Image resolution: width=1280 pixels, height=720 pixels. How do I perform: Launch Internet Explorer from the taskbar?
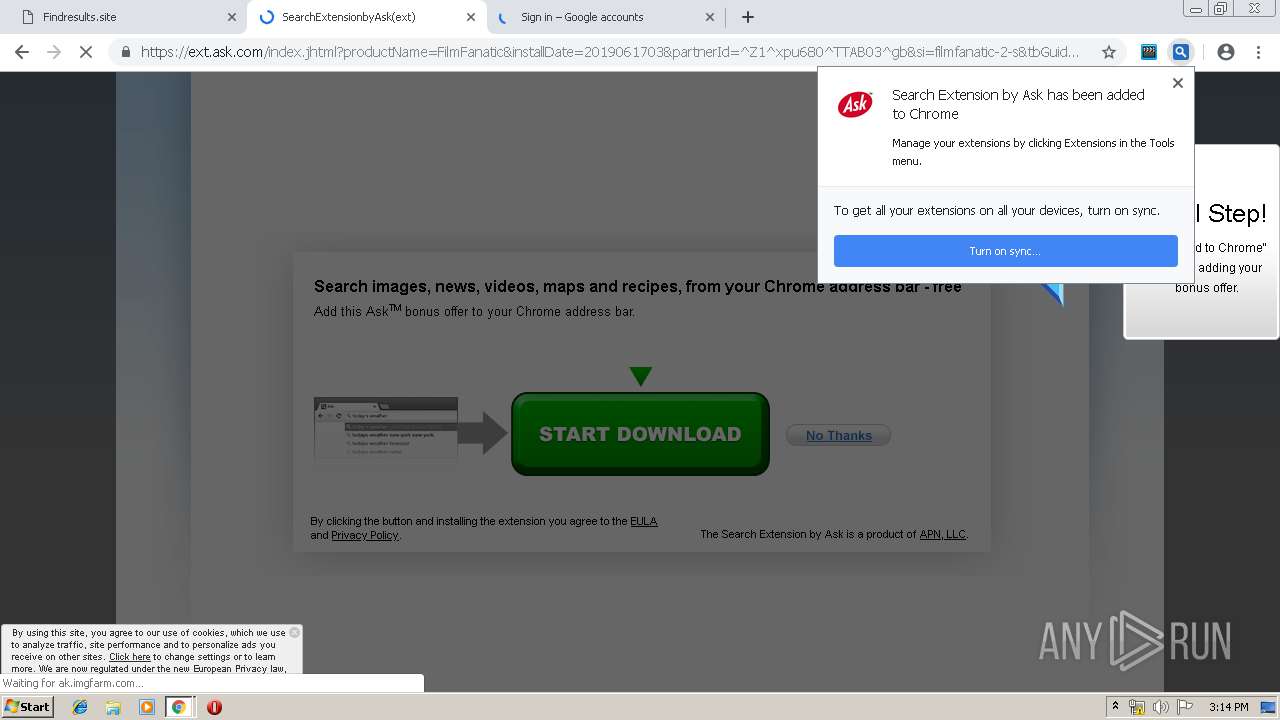coord(80,707)
